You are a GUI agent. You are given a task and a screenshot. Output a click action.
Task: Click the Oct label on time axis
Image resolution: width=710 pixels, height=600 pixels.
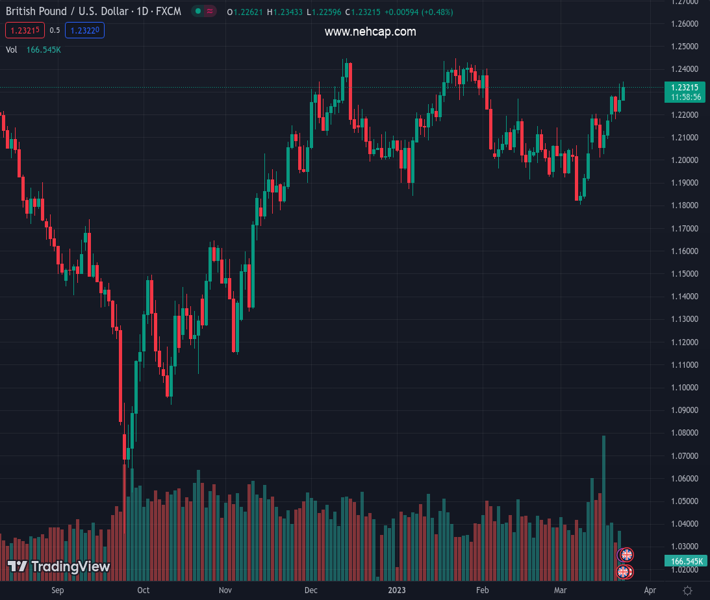coord(143,590)
